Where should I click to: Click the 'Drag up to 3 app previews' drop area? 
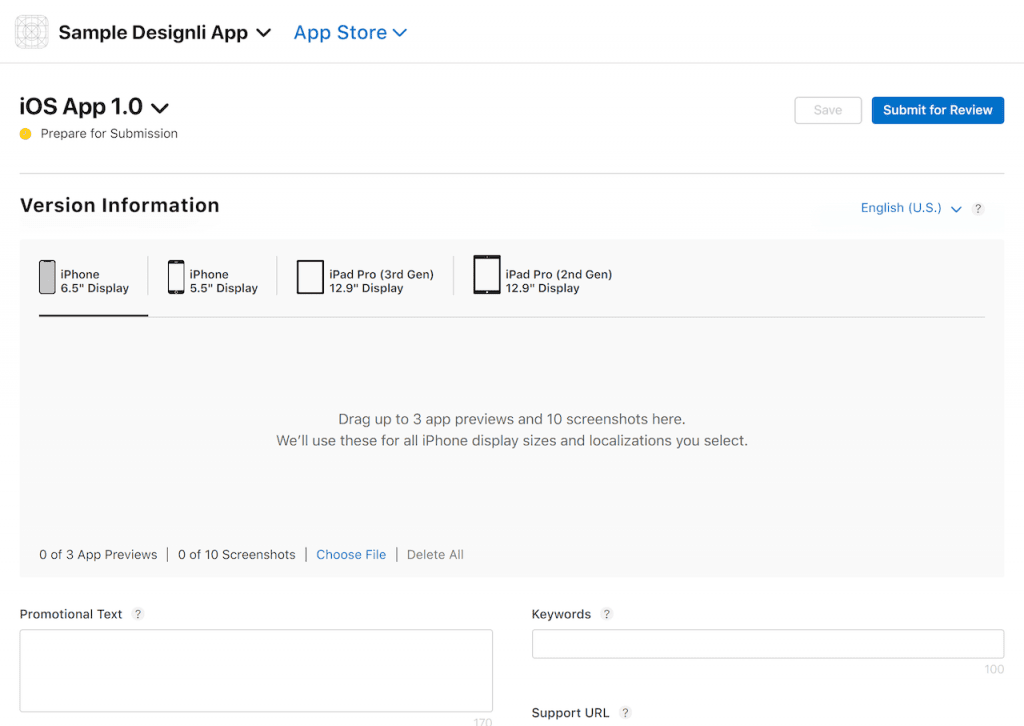click(511, 430)
